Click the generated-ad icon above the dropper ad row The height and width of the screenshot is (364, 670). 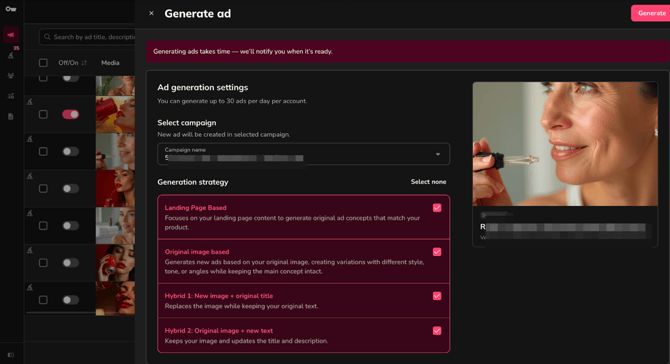[x=29, y=139]
